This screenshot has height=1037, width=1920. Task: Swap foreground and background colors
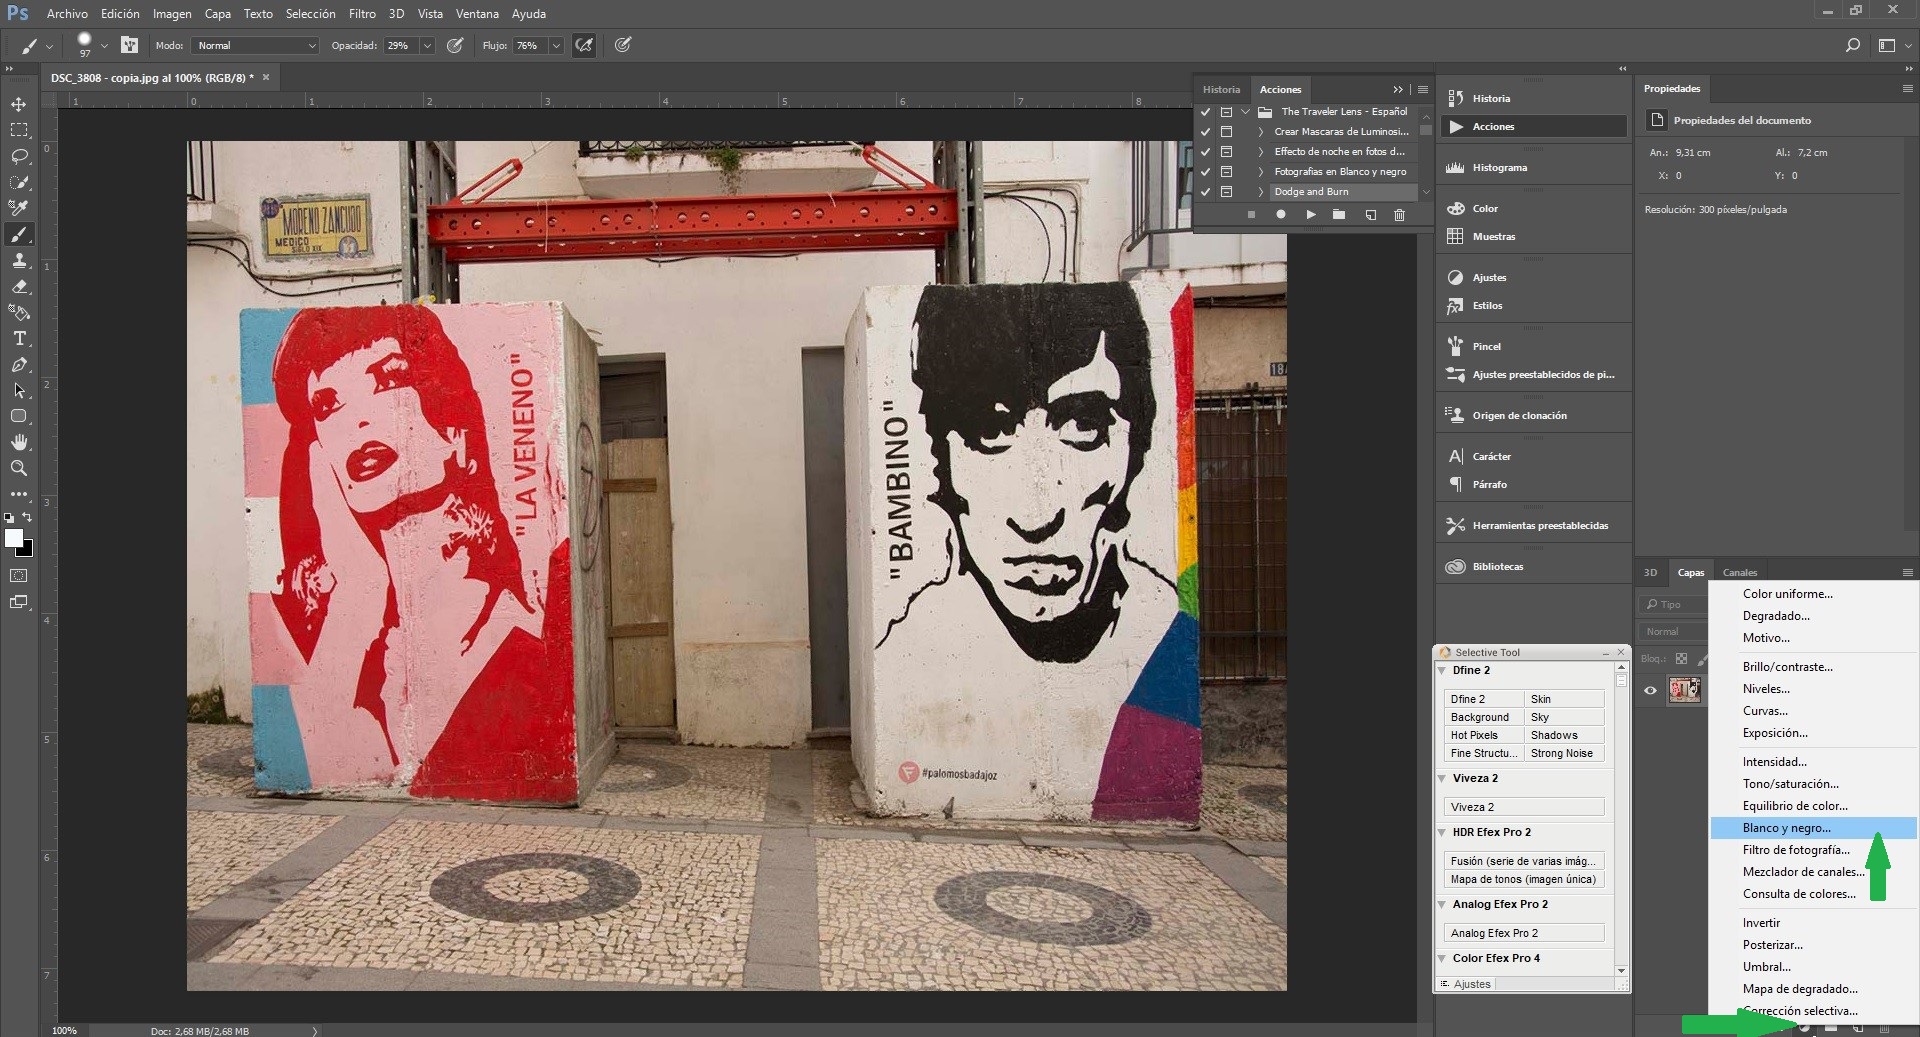click(x=27, y=518)
